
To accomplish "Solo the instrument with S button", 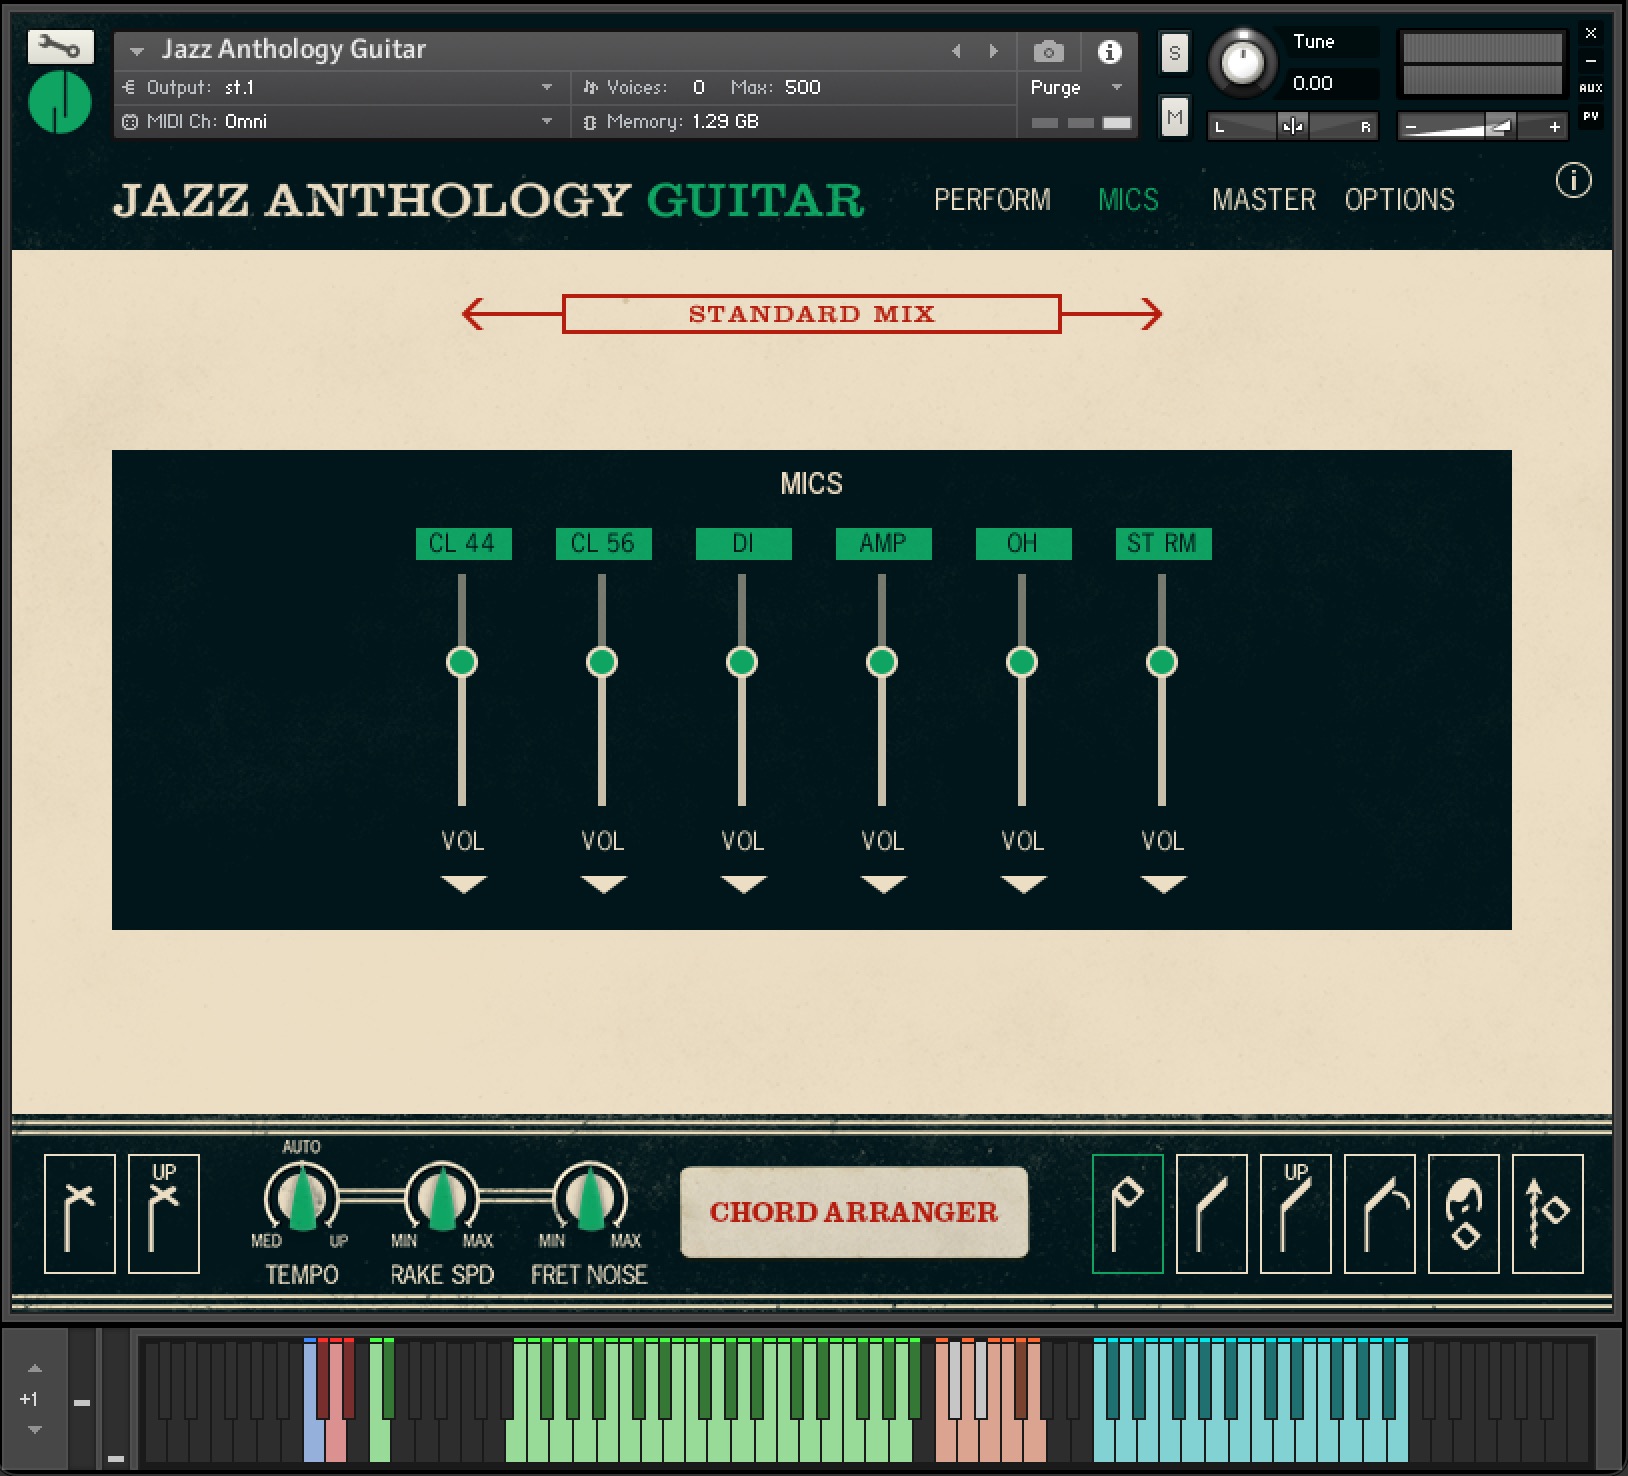I will [1174, 53].
